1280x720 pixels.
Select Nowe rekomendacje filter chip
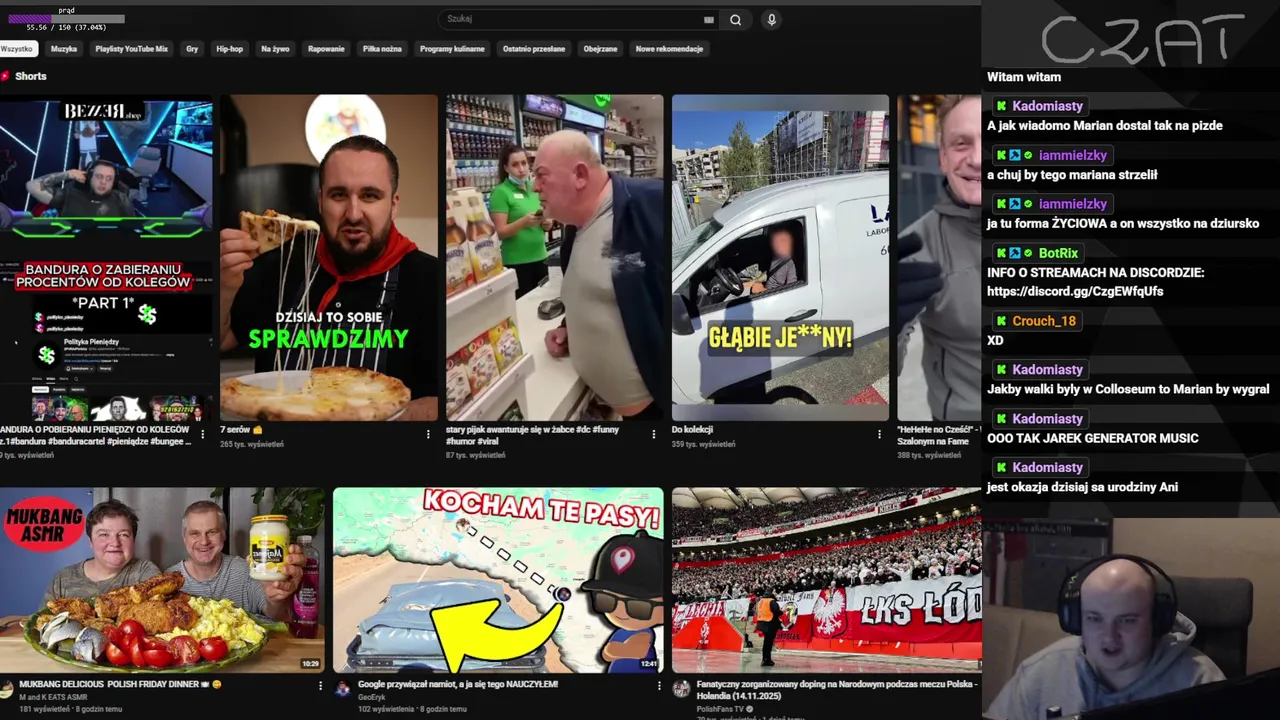pyautogui.click(x=669, y=48)
